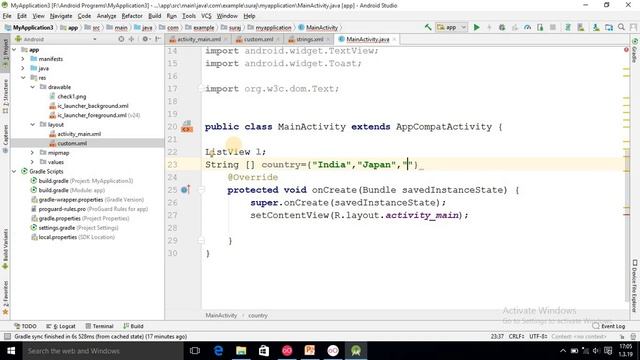Open File Explorer from taskbar
This screenshot has height=360, width=640.
241,351
